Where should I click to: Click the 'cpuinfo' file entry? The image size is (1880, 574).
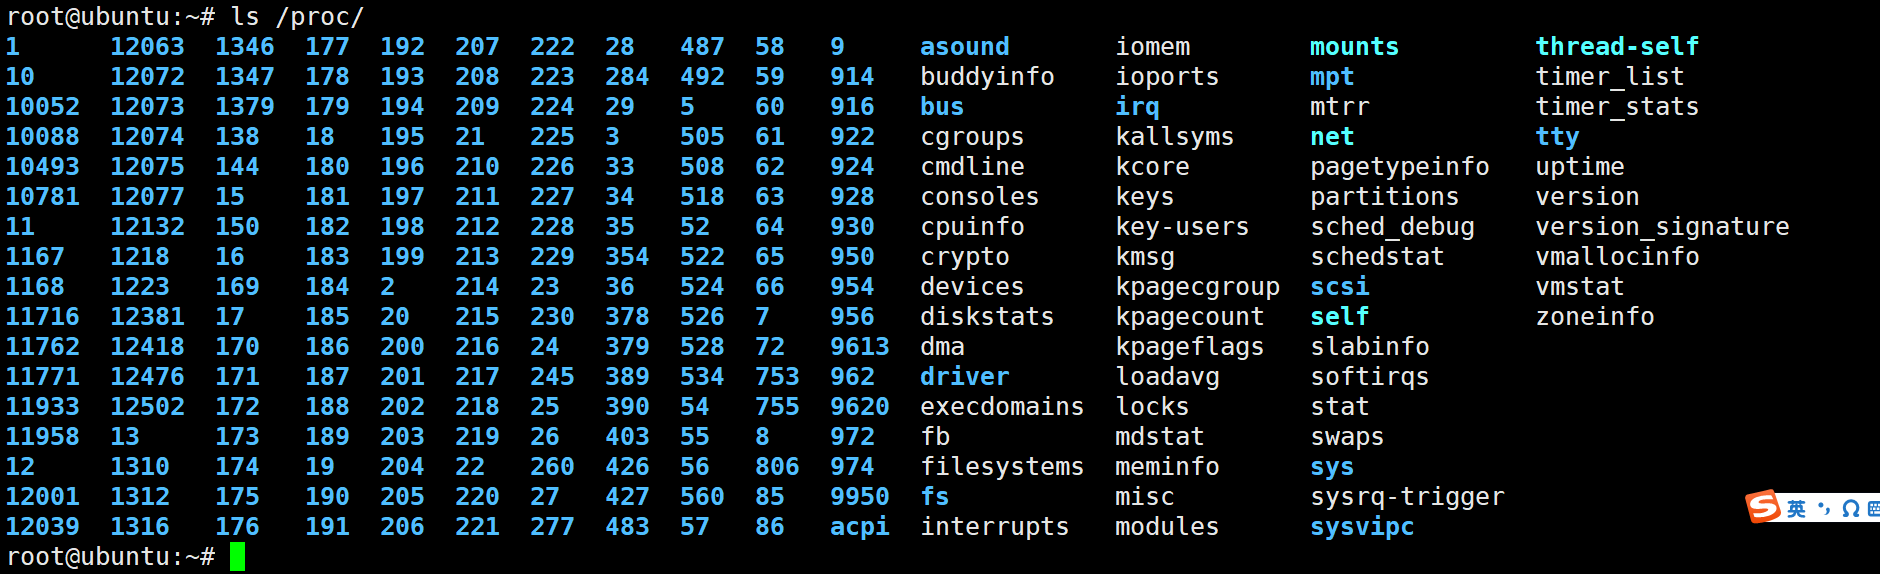click(972, 227)
